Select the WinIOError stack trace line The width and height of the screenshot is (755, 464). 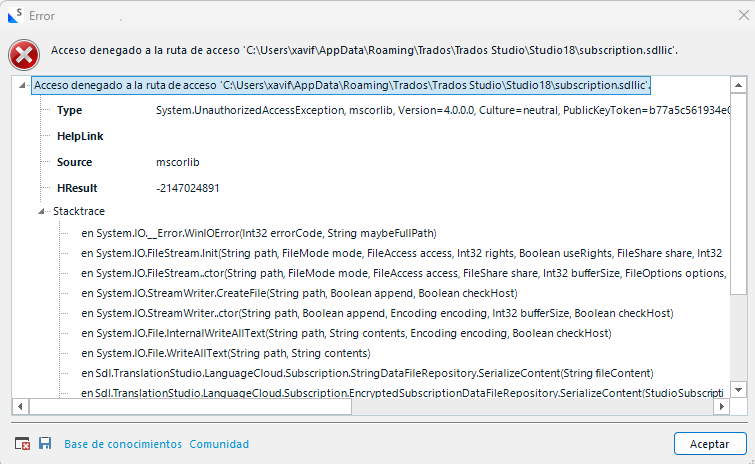click(259, 233)
